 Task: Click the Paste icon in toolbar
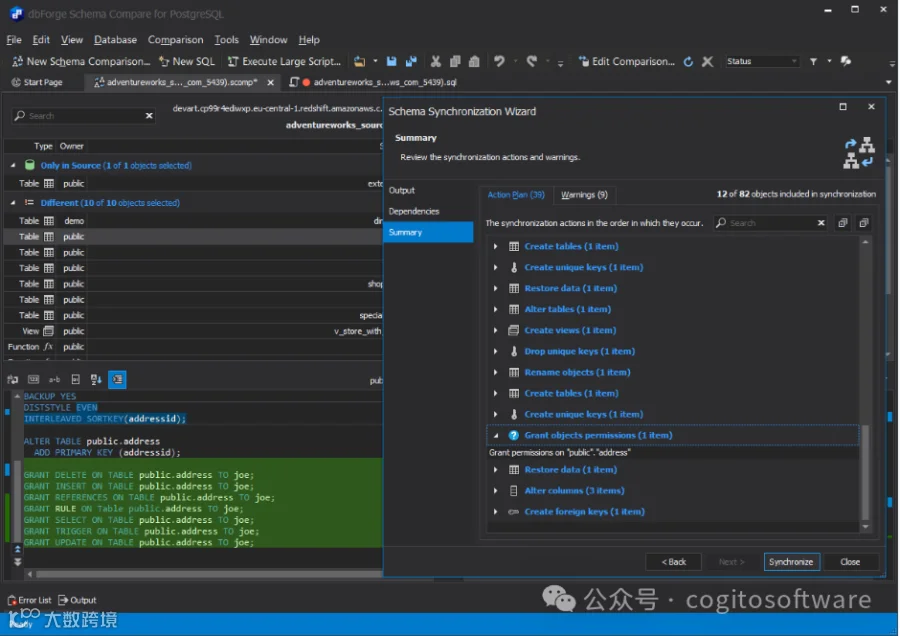474,61
